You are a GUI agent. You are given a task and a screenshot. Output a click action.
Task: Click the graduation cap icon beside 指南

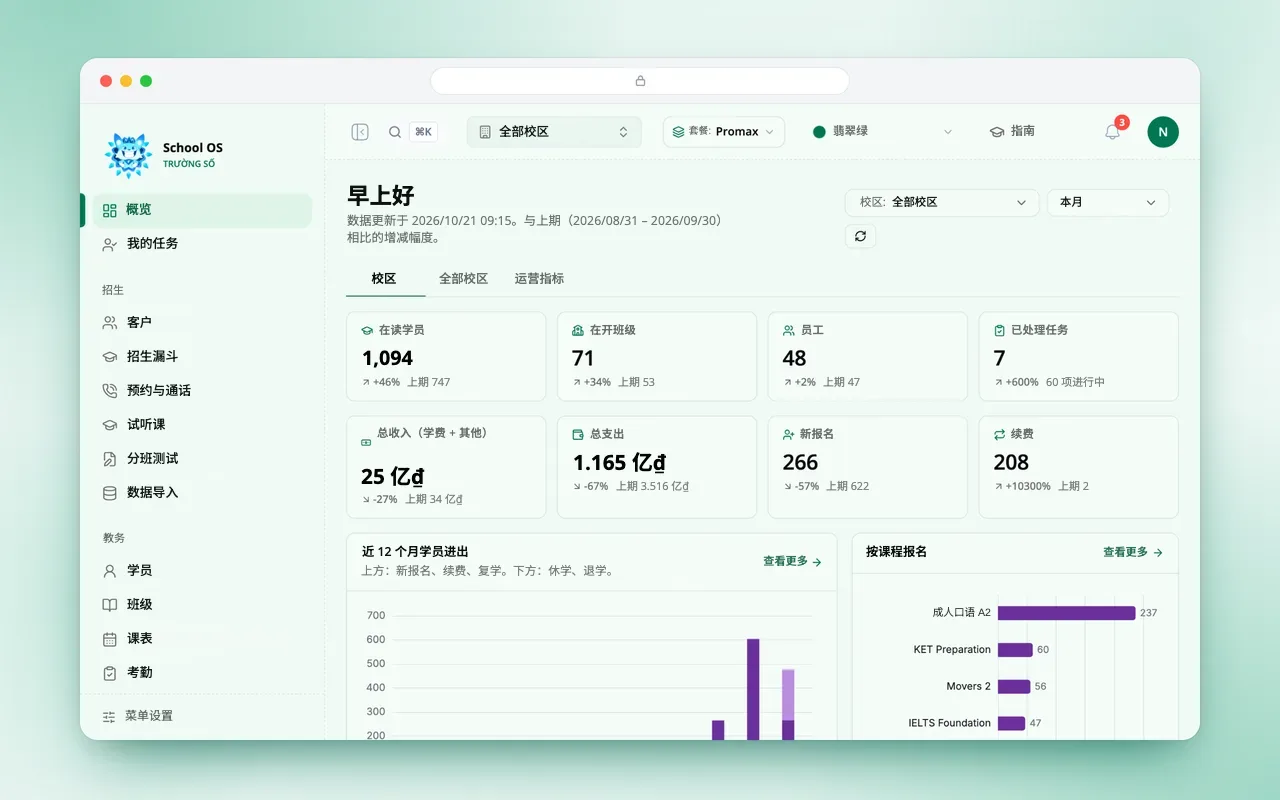pyautogui.click(x=996, y=132)
